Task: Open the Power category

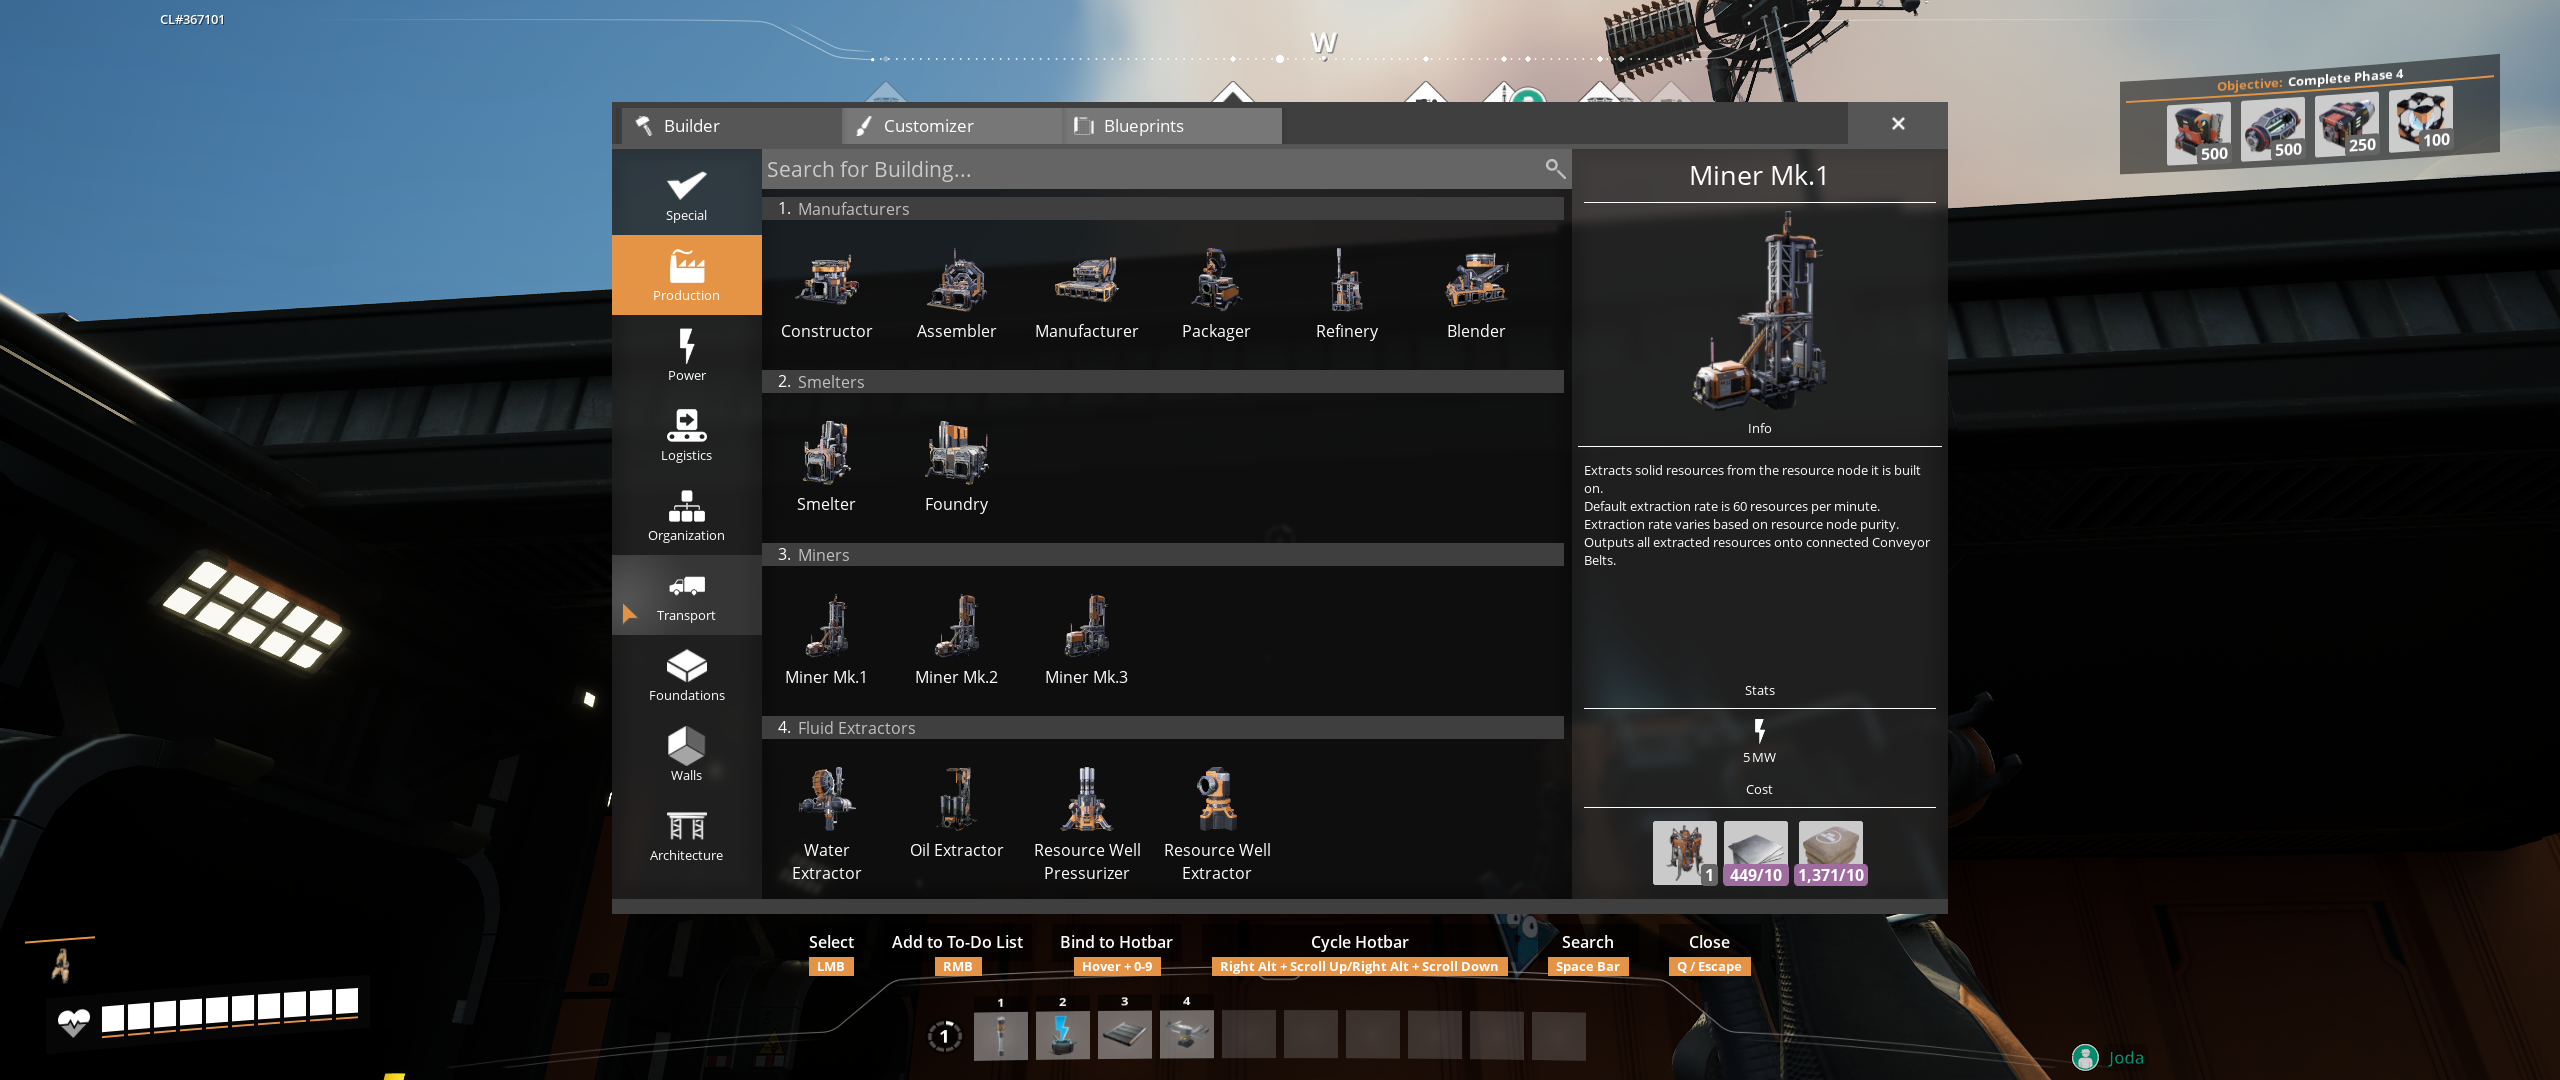Action: pyautogui.click(x=686, y=355)
